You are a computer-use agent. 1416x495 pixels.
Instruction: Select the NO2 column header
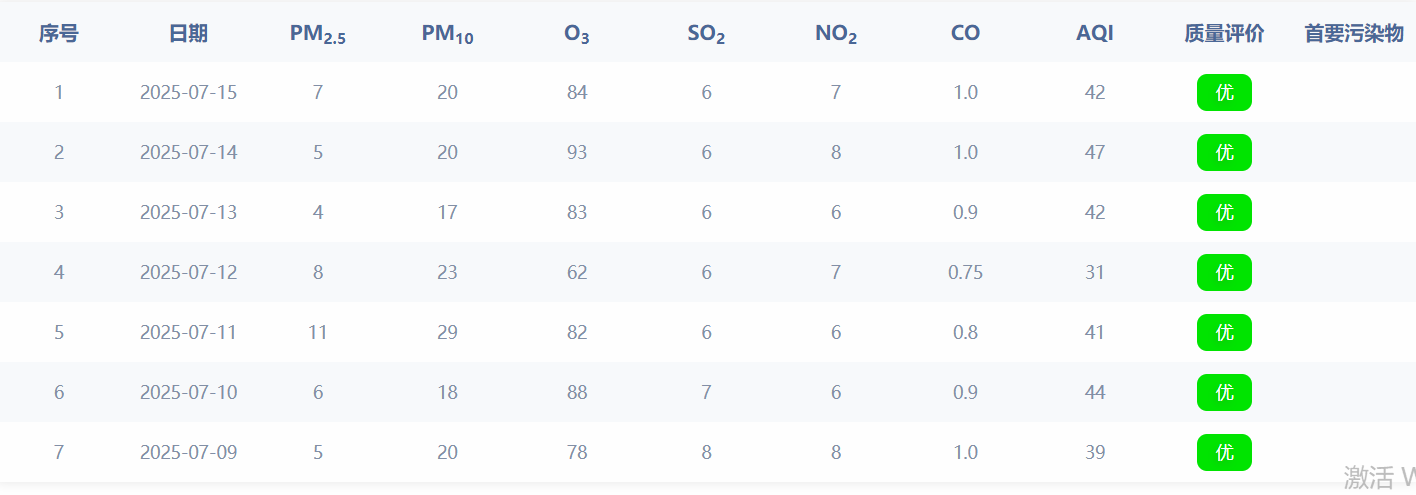pyautogui.click(x=836, y=34)
